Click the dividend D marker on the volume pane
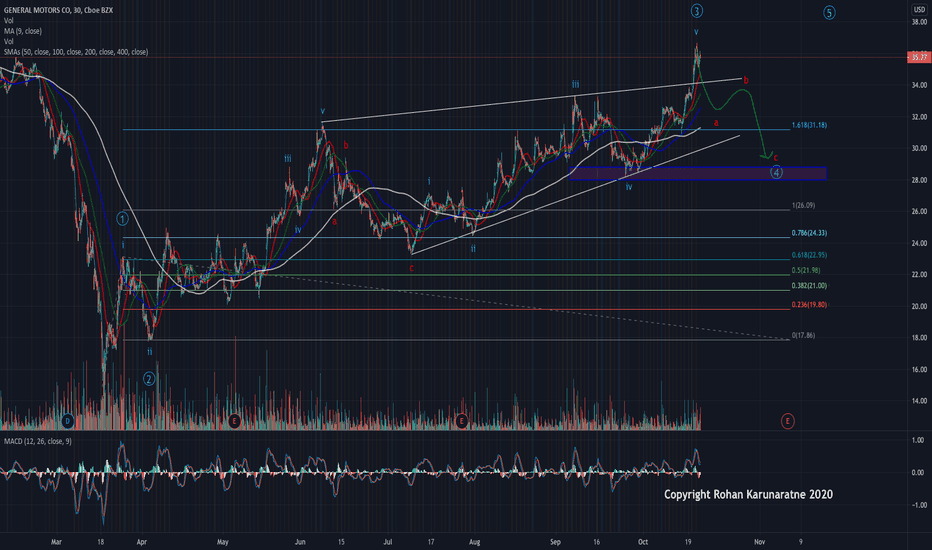The image size is (932, 550). pos(68,422)
